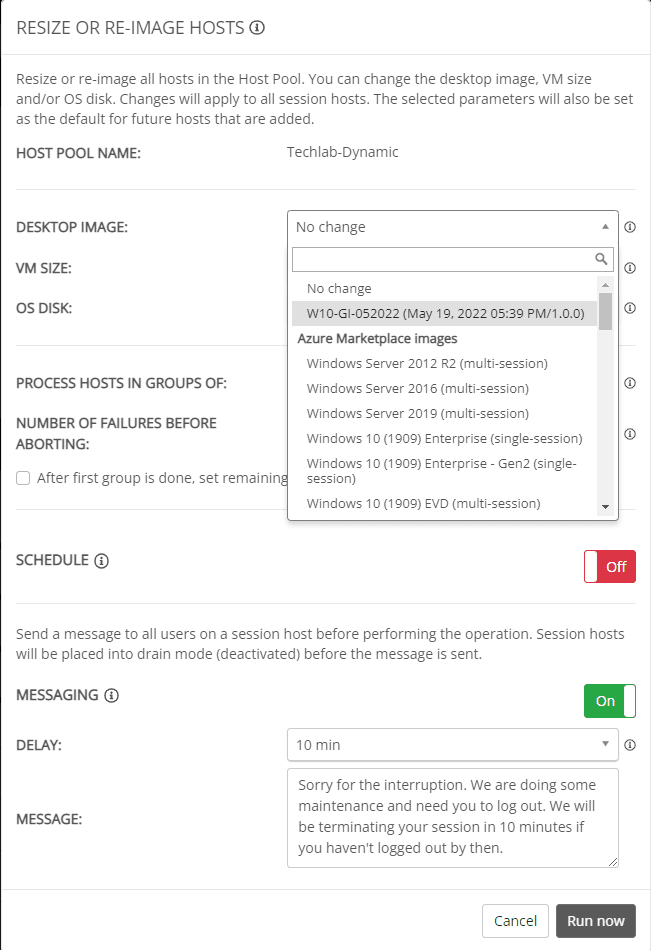Click info icon beside Delay dropdown
Viewport: 651px width, 950px height.
coord(630,744)
